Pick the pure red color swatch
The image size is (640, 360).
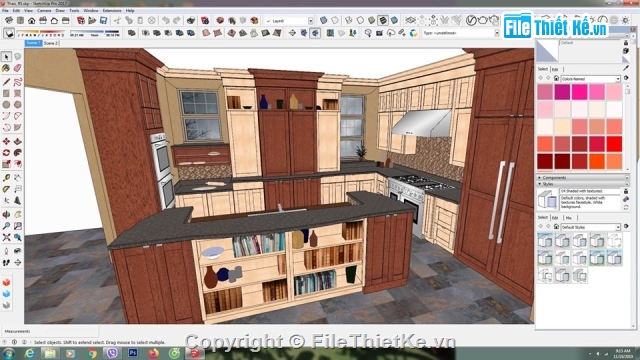[614, 144]
